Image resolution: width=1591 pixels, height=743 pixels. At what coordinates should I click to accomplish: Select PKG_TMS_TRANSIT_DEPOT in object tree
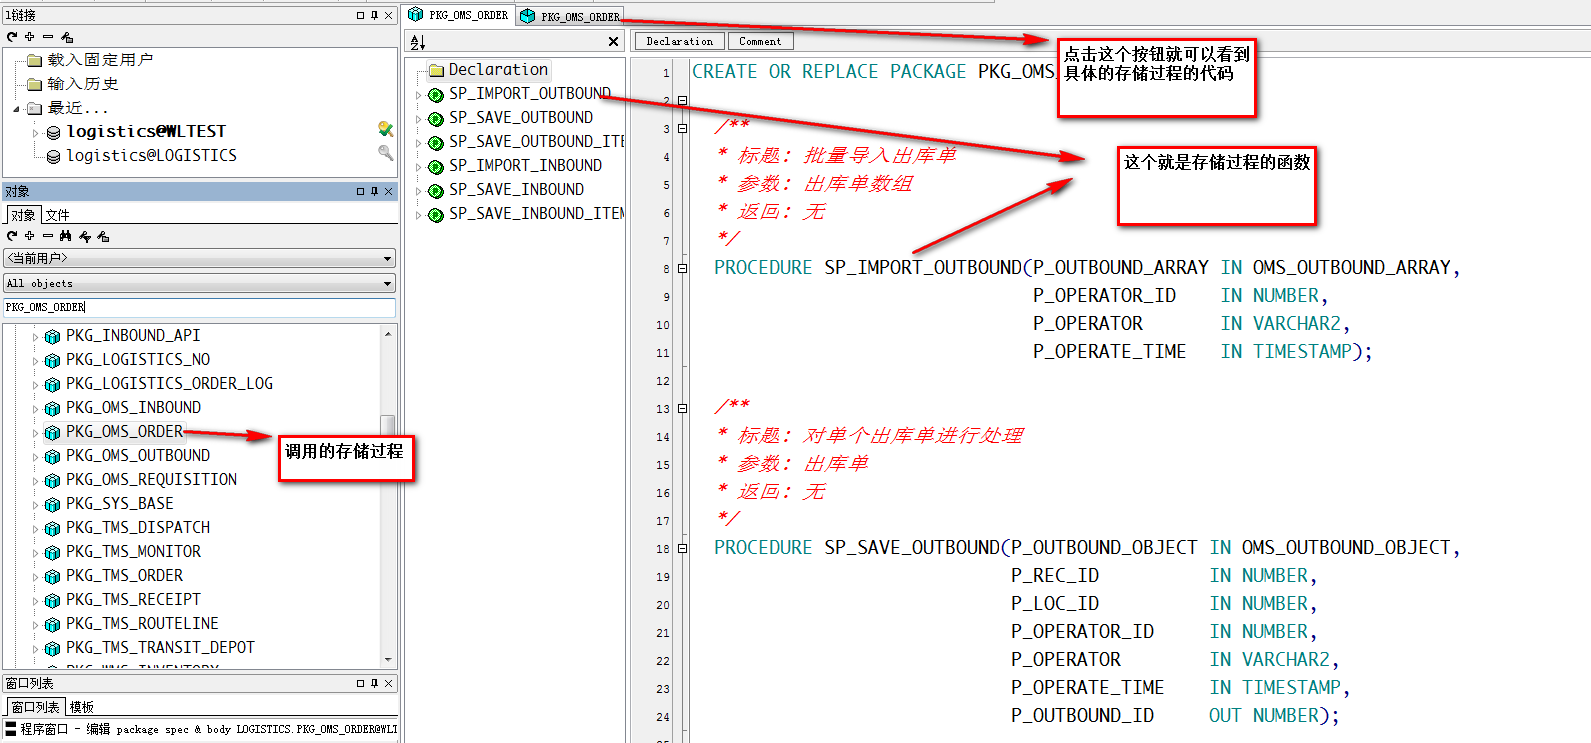click(160, 648)
